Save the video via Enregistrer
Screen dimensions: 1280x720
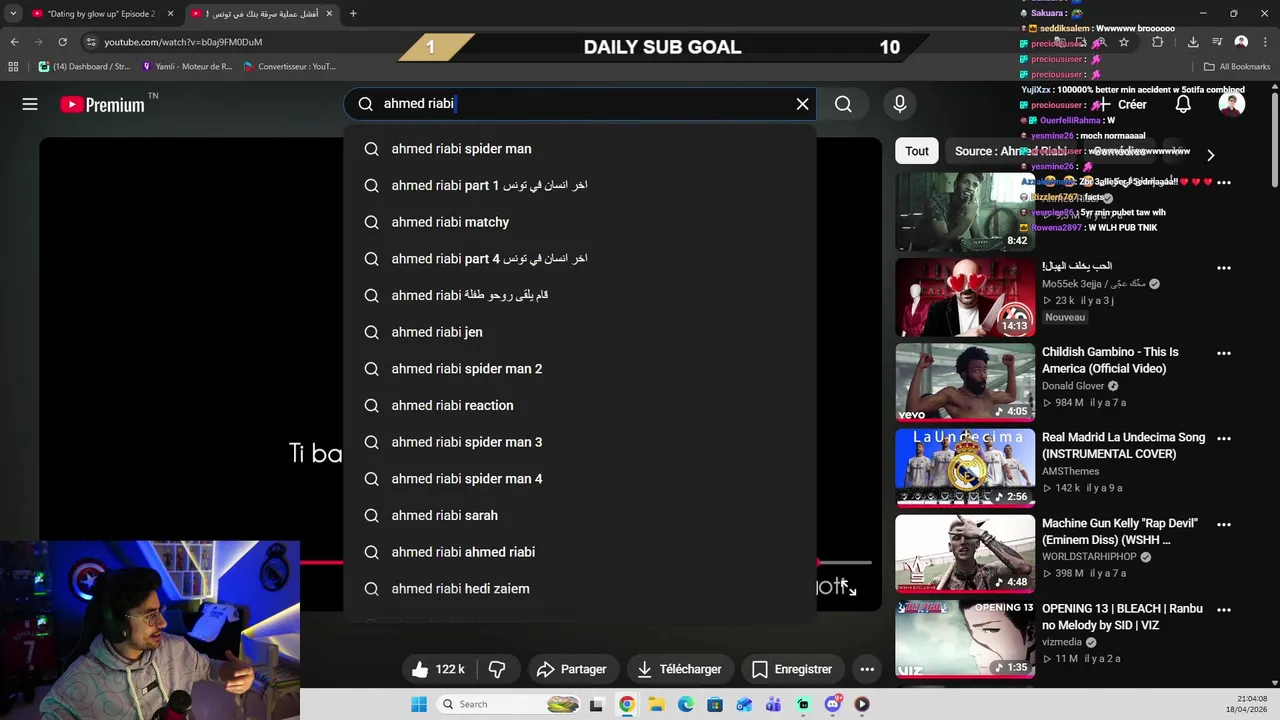coord(792,669)
